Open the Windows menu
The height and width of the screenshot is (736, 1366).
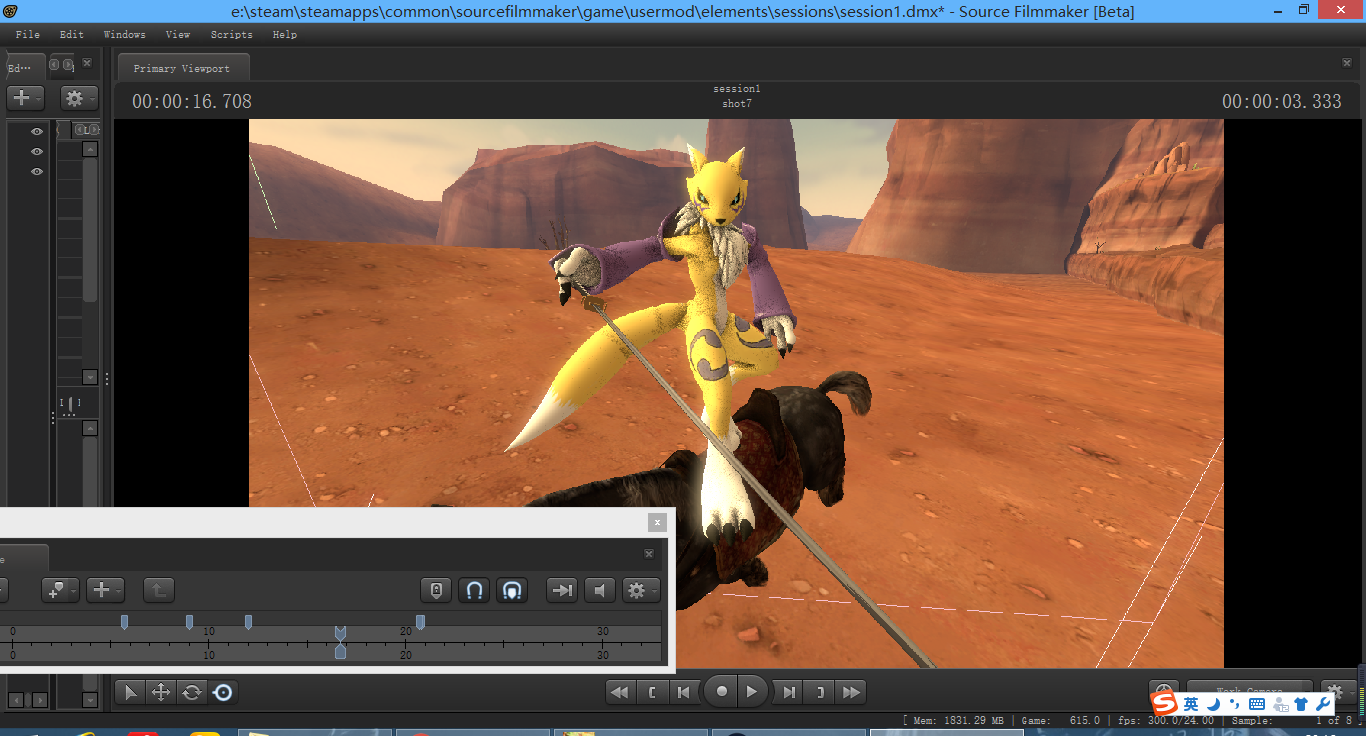point(124,34)
